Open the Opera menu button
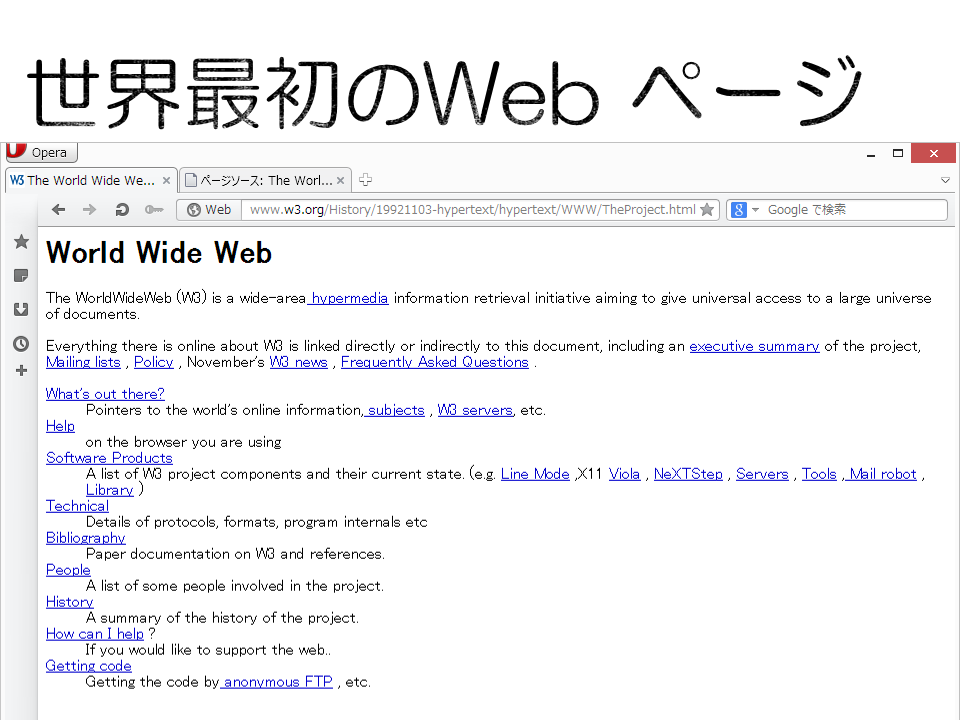The height and width of the screenshot is (720, 960). pyautogui.click(x=41, y=152)
